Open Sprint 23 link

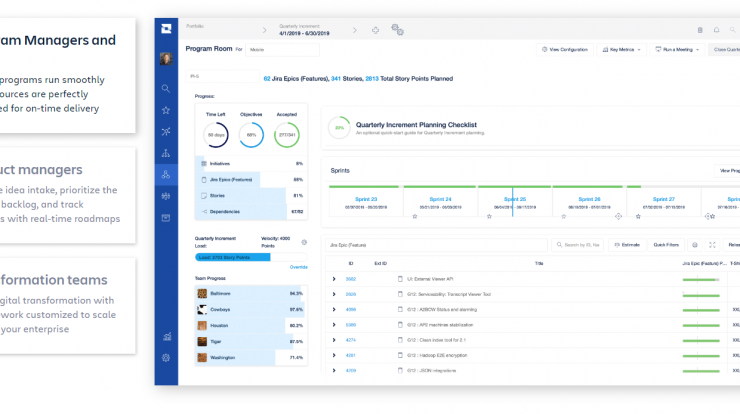(x=366, y=199)
